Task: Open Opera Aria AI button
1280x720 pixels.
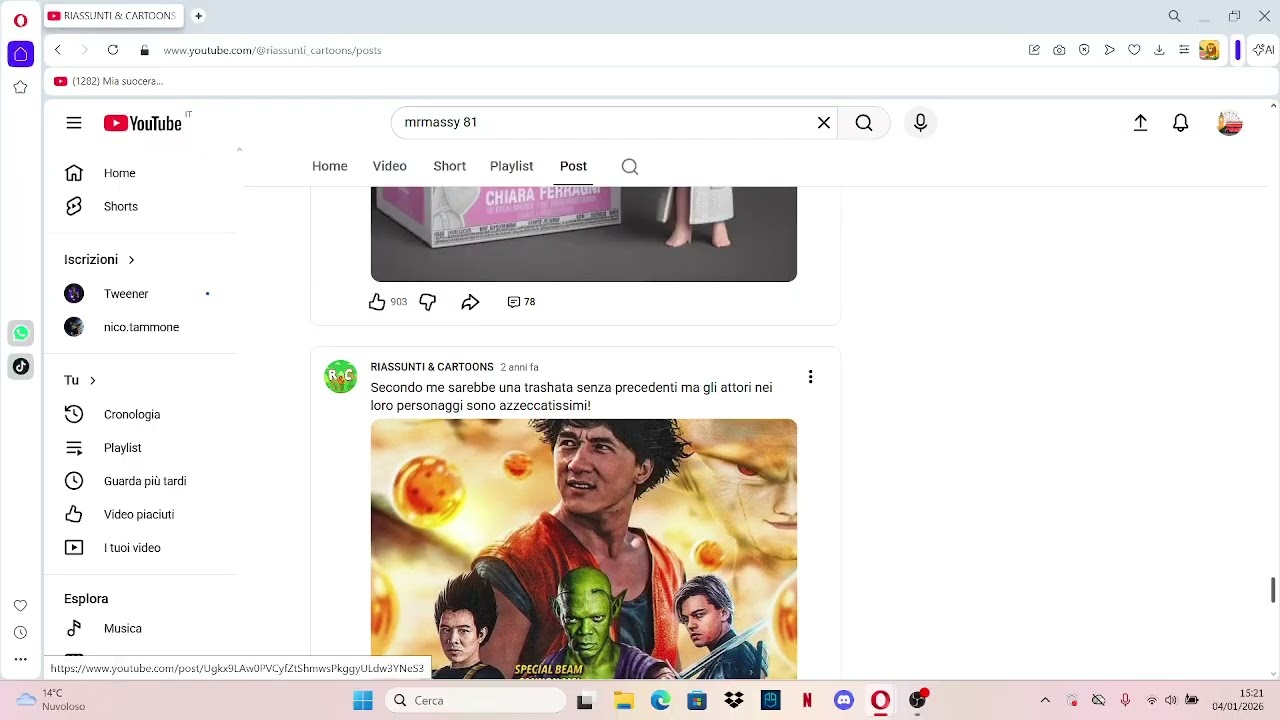Action: coord(1264,50)
